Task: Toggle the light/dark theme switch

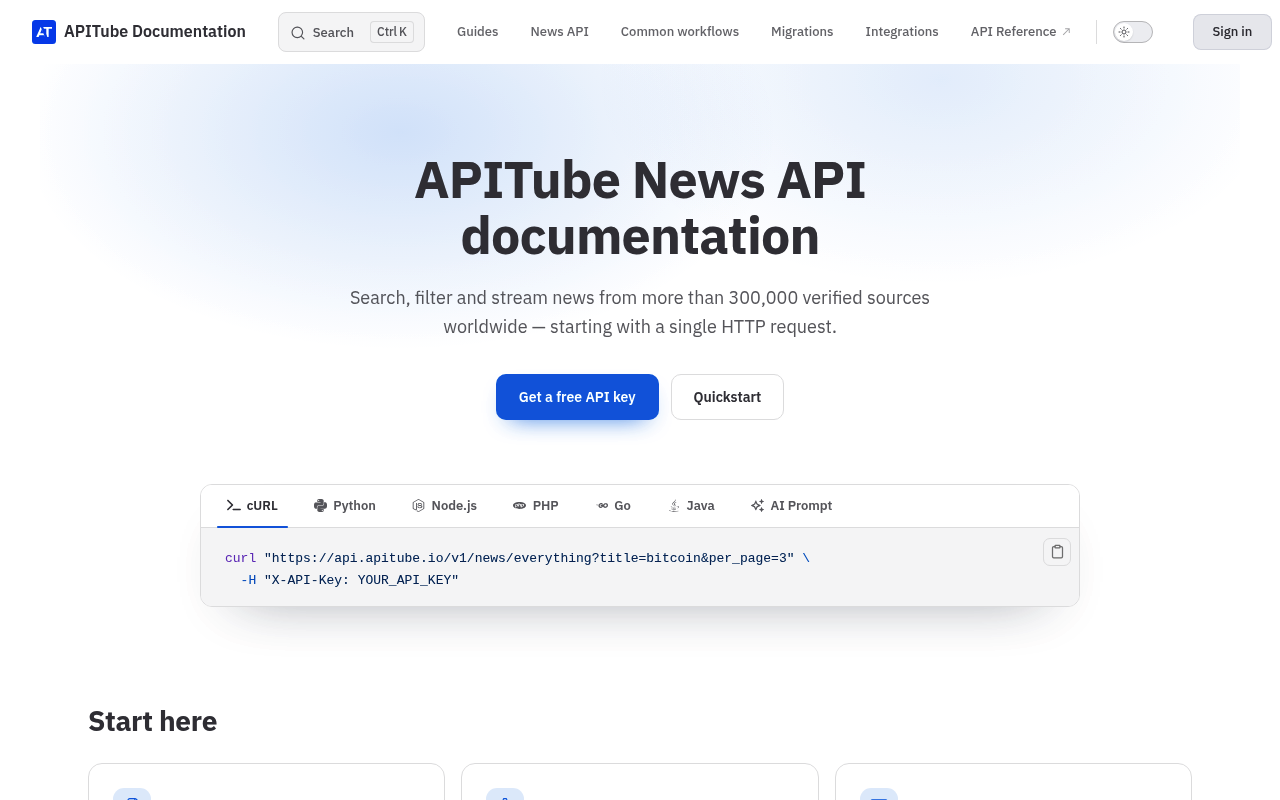Action: 1133,32
